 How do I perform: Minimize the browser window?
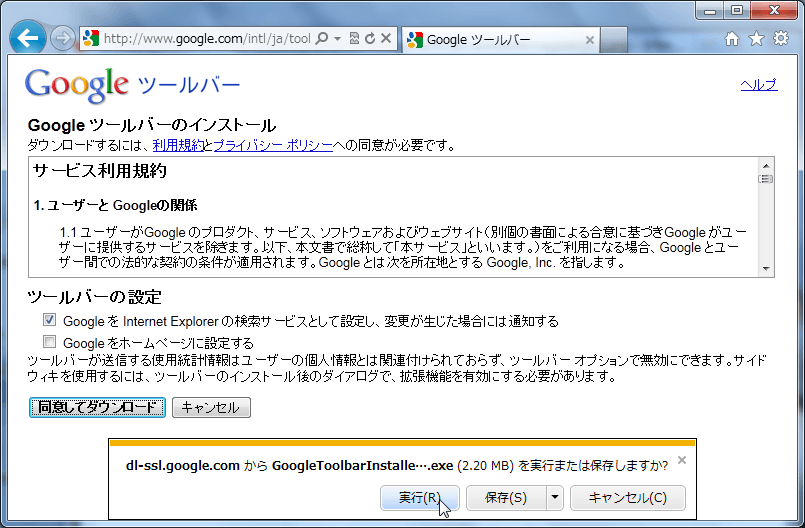tap(710, 10)
